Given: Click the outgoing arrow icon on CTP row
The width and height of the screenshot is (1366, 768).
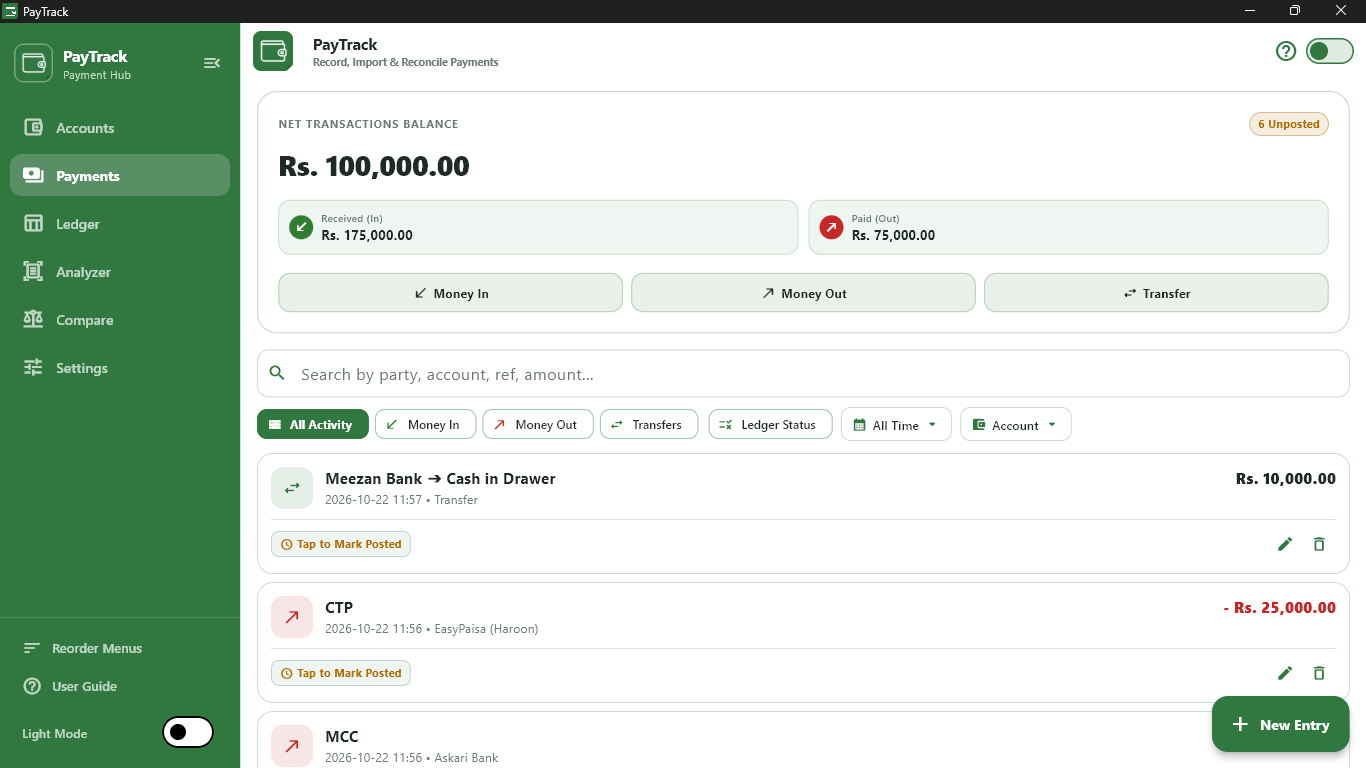Looking at the screenshot, I should coord(292,617).
